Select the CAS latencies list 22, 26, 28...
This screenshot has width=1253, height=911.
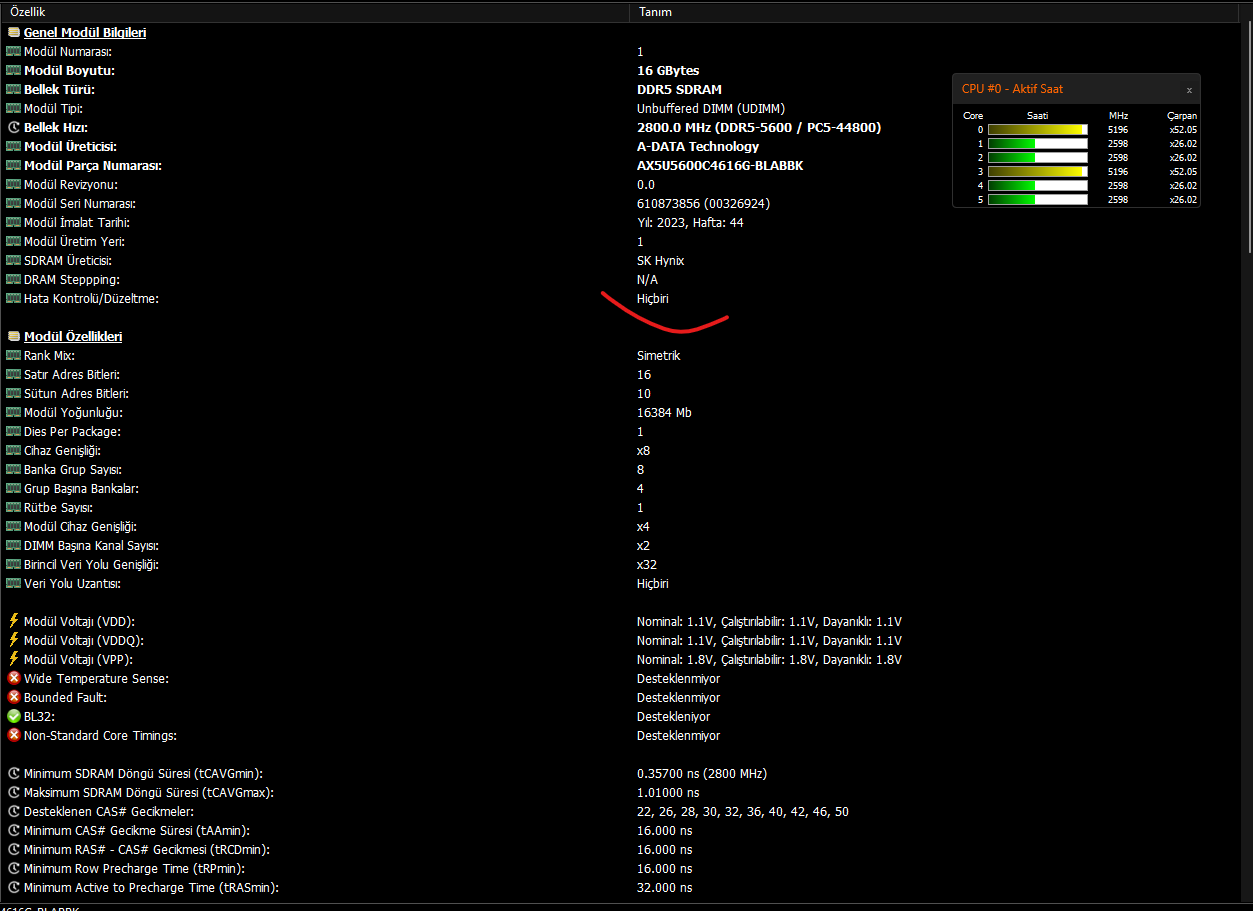click(x=743, y=811)
